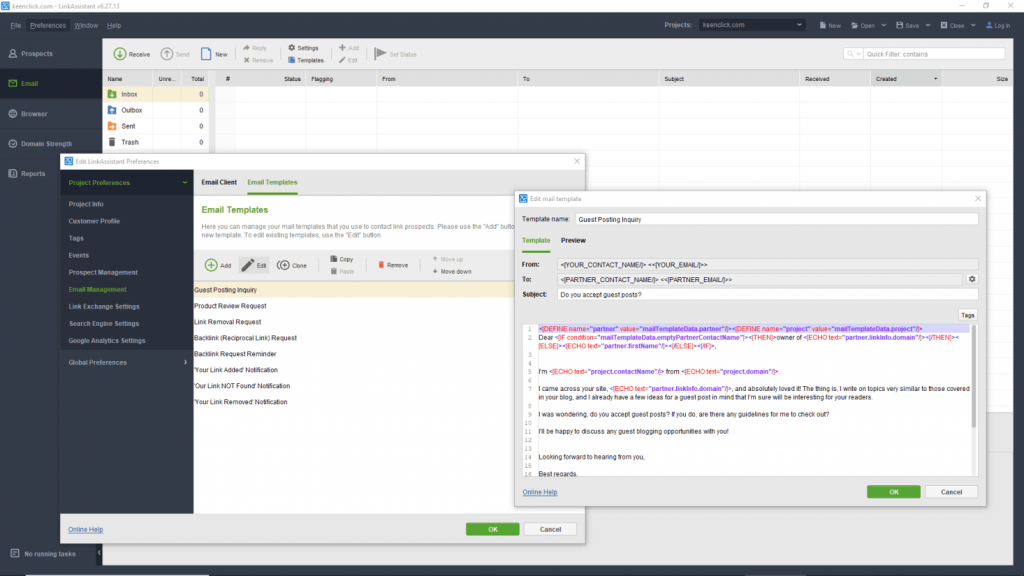The width and height of the screenshot is (1024, 576).
Task: Click Cancel in the Edit mail template dialog
Action: (x=951, y=492)
